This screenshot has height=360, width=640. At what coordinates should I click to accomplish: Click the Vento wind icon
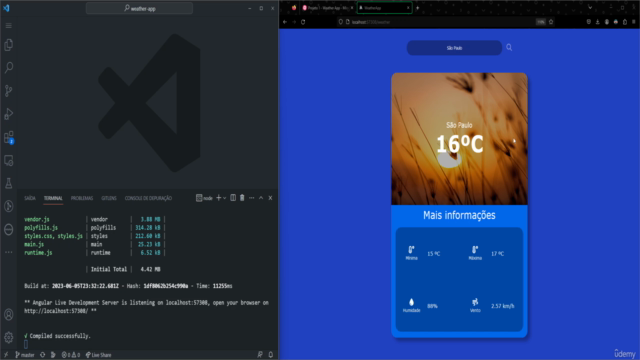point(475,302)
